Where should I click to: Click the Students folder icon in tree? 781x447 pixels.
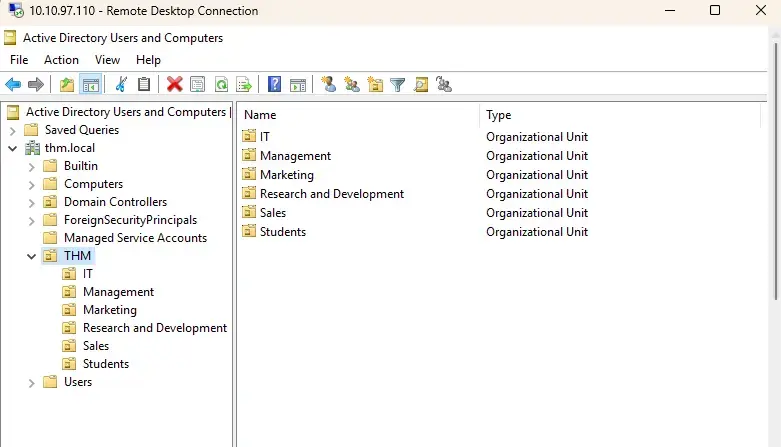click(x=69, y=364)
